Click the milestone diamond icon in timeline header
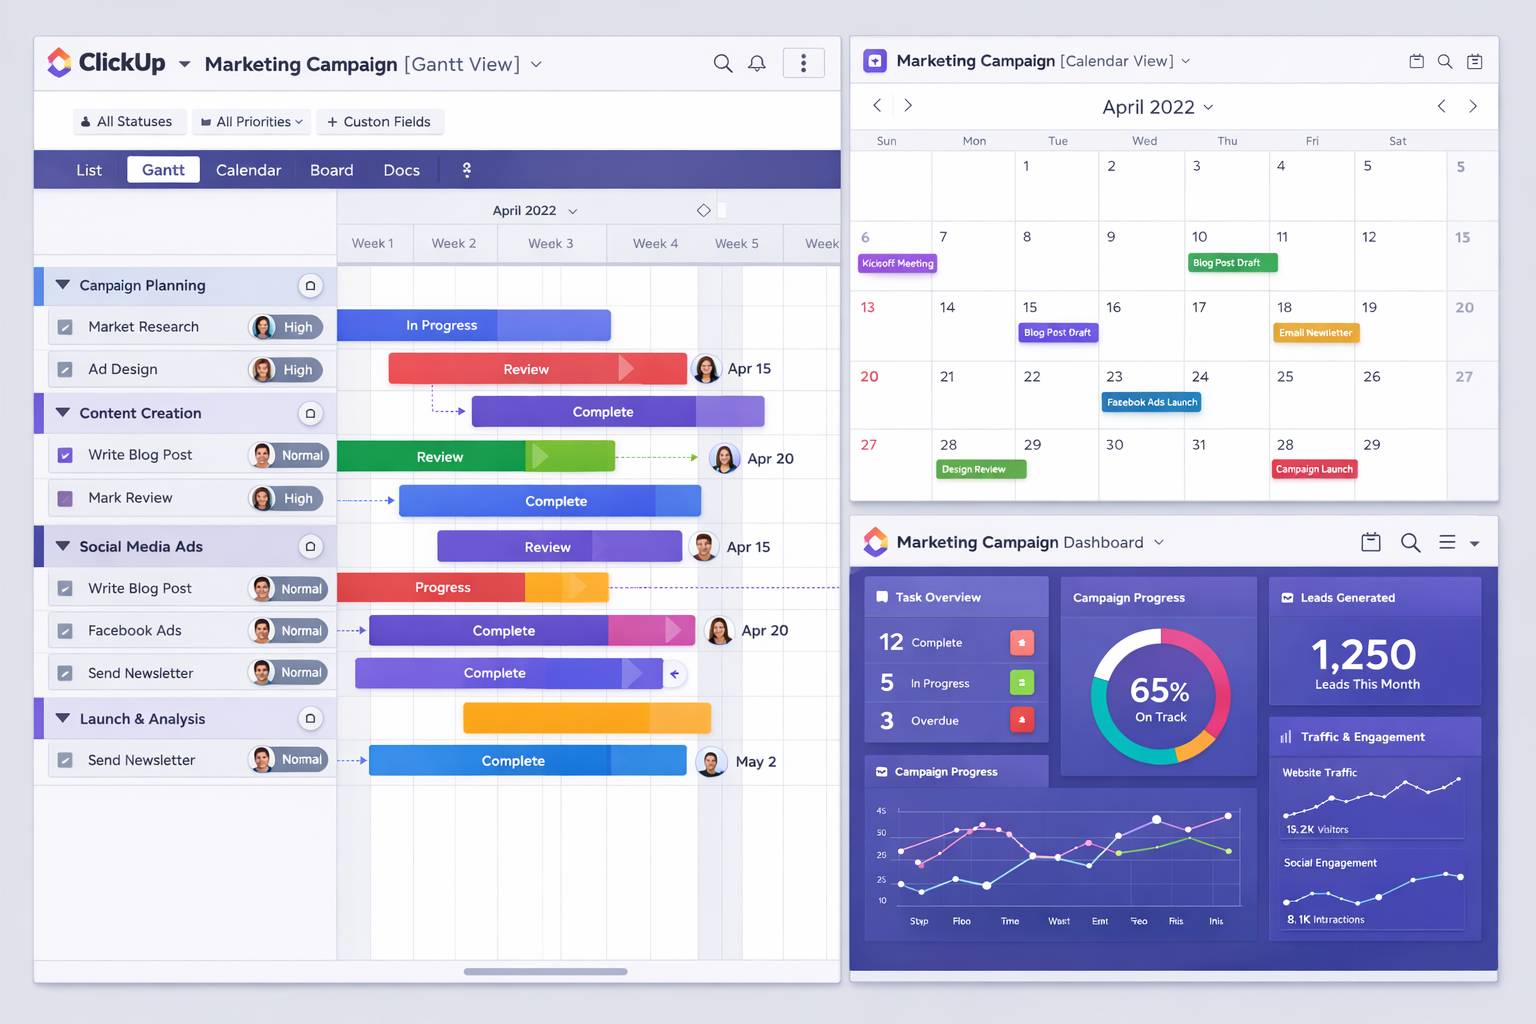Screen dimensions: 1536x1024 click(x=704, y=210)
